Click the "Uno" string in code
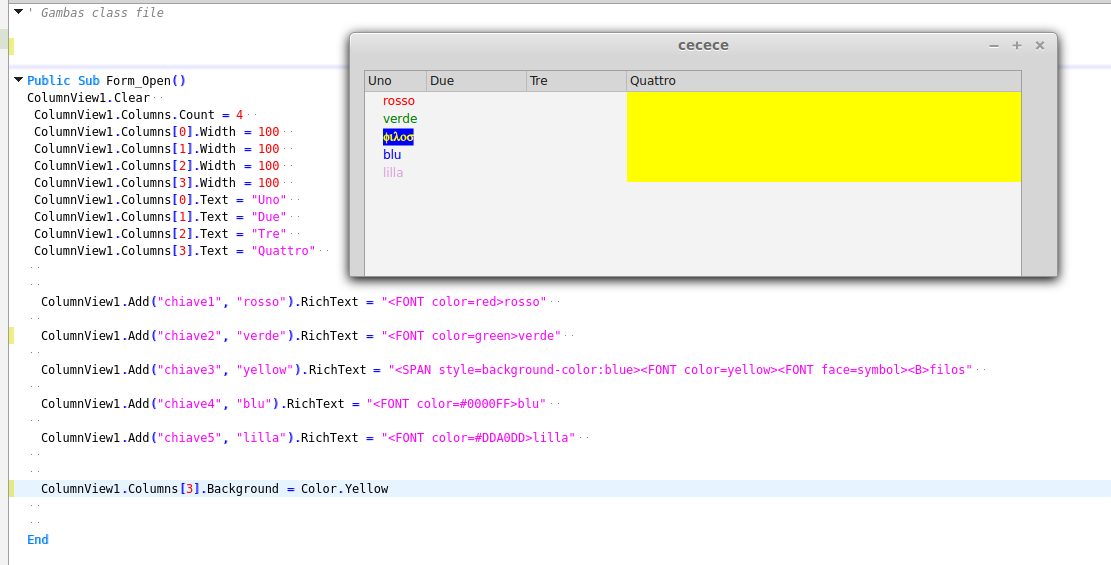The width and height of the screenshot is (1111, 565). pyautogui.click(x=269, y=200)
